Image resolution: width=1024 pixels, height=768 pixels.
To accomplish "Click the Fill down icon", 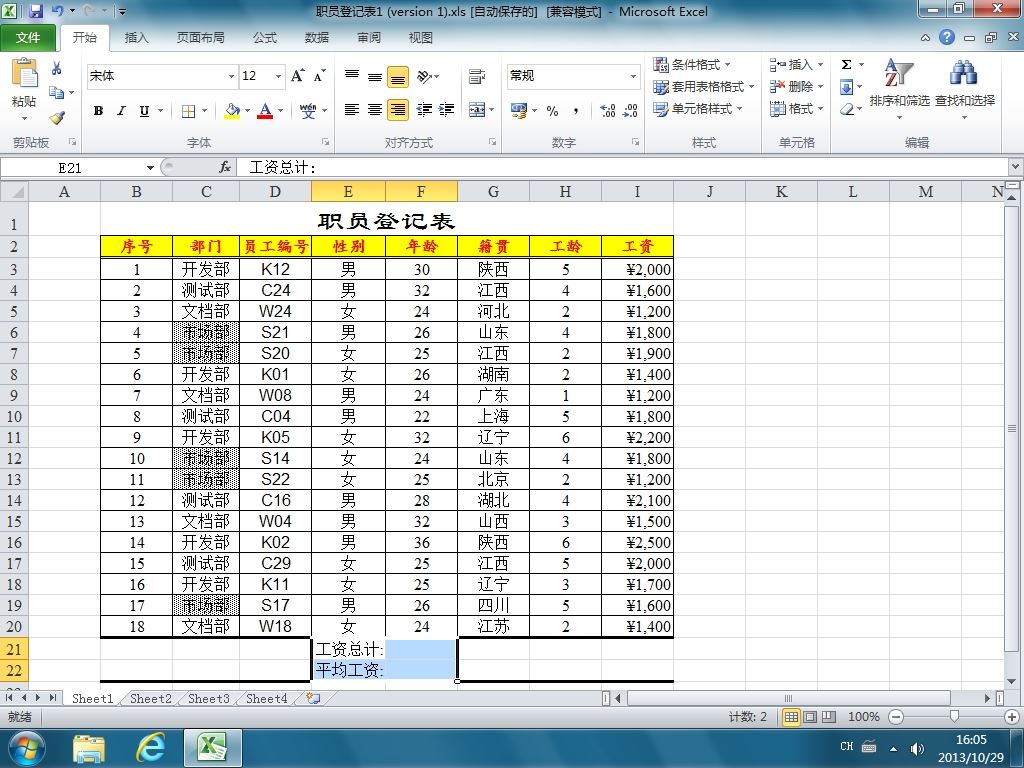I will point(846,87).
